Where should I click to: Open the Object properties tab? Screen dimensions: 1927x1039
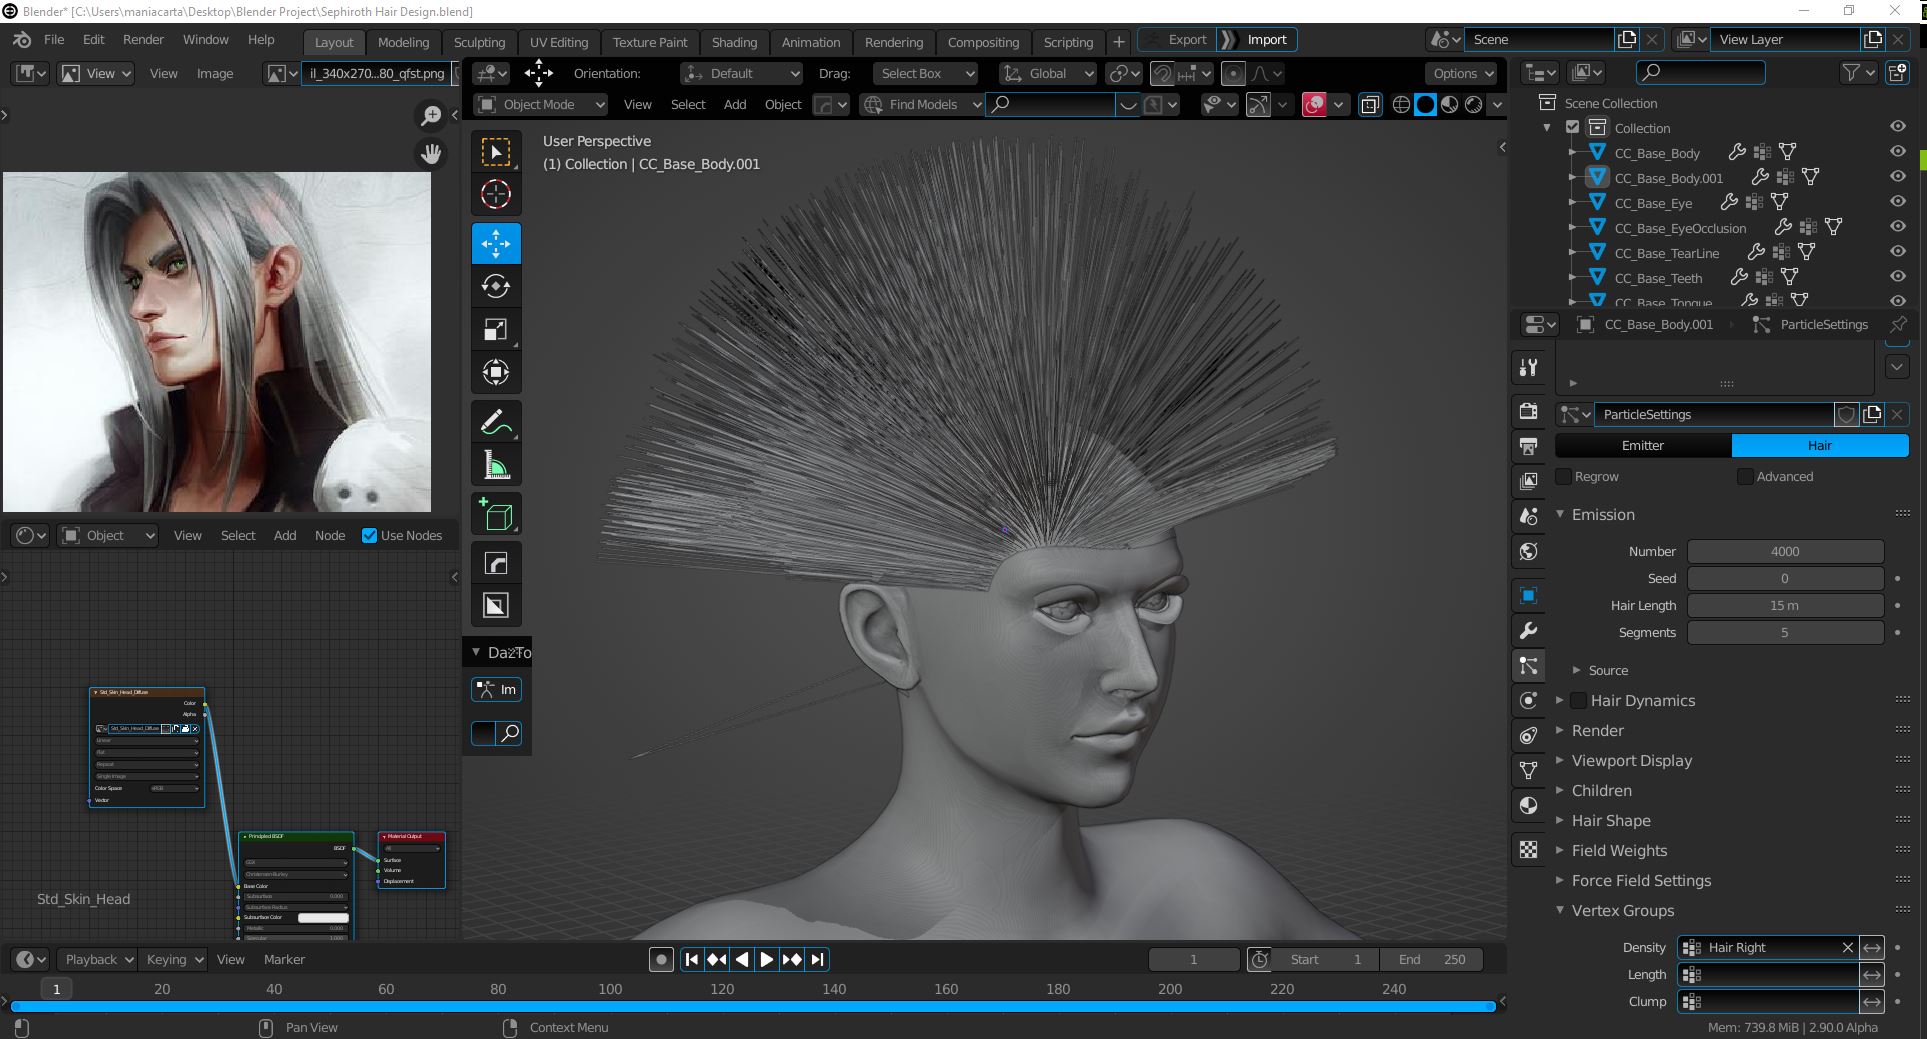pyautogui.click(x=1528, y=596)
